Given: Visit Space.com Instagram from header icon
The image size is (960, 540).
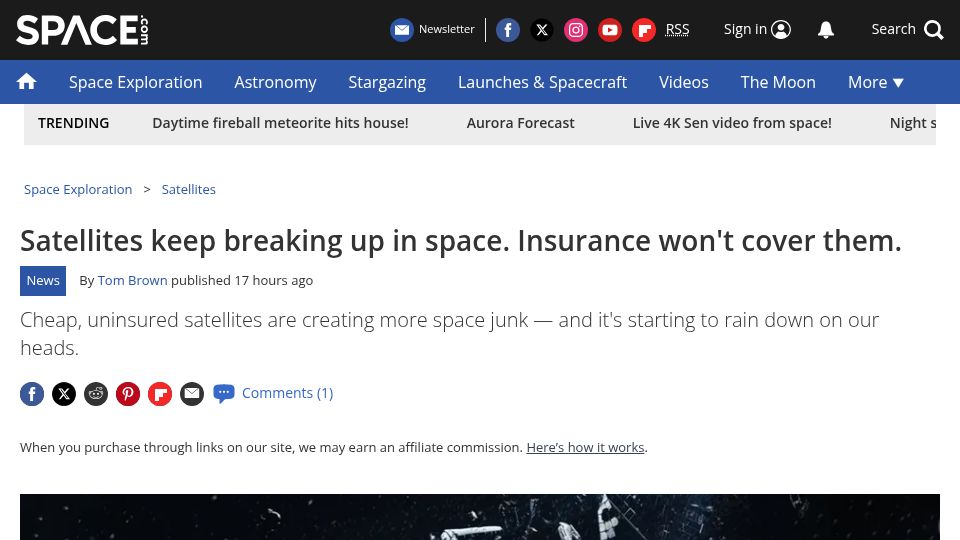Looking at the screenshot, I should pyautogui.click(x=576, y=29).
